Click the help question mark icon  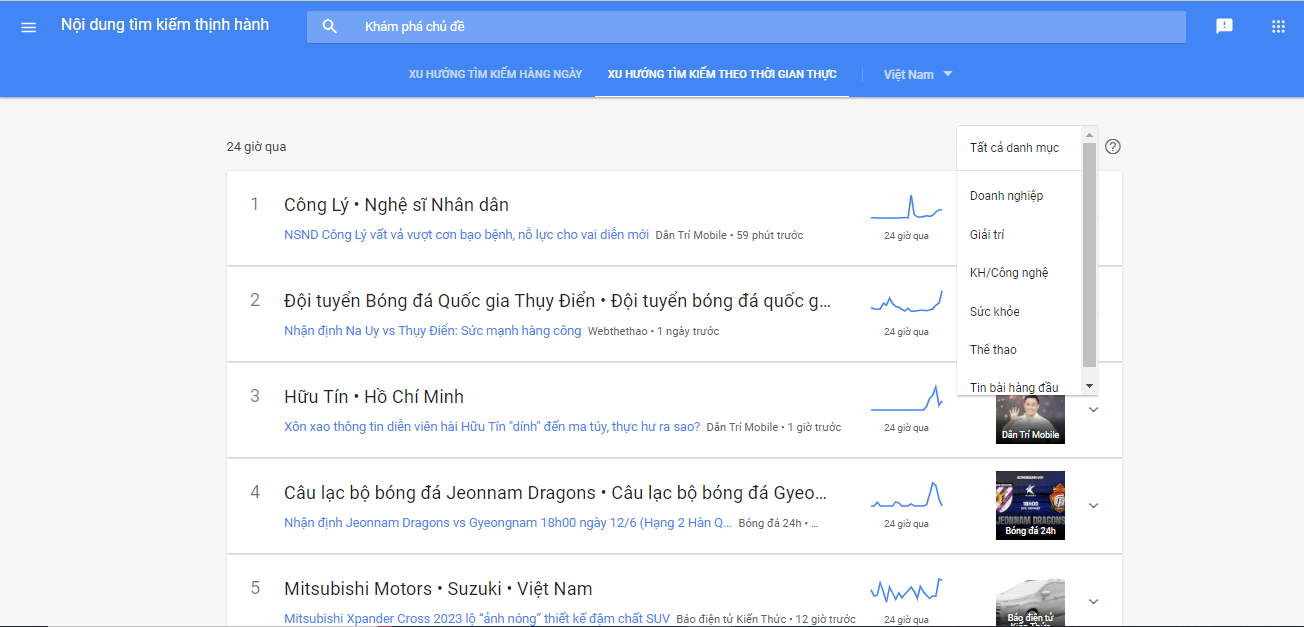1115,146
